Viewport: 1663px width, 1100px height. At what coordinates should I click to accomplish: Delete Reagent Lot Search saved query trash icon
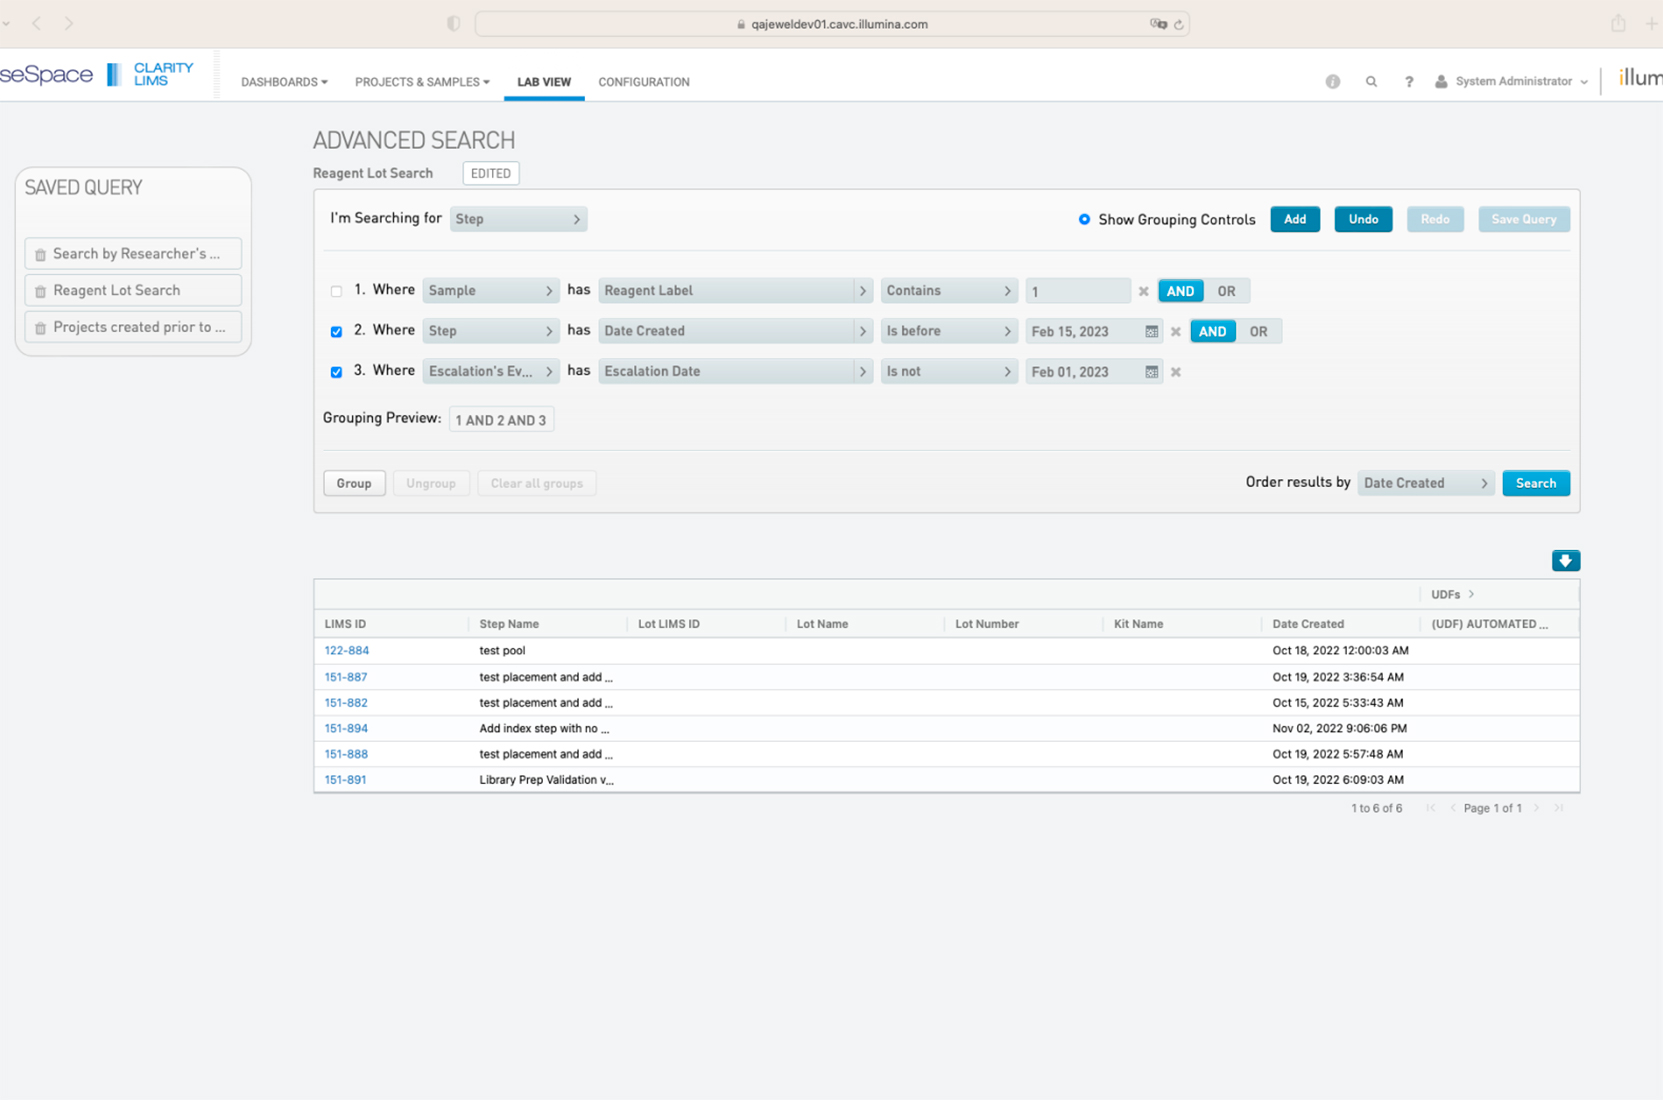[41, 291]
